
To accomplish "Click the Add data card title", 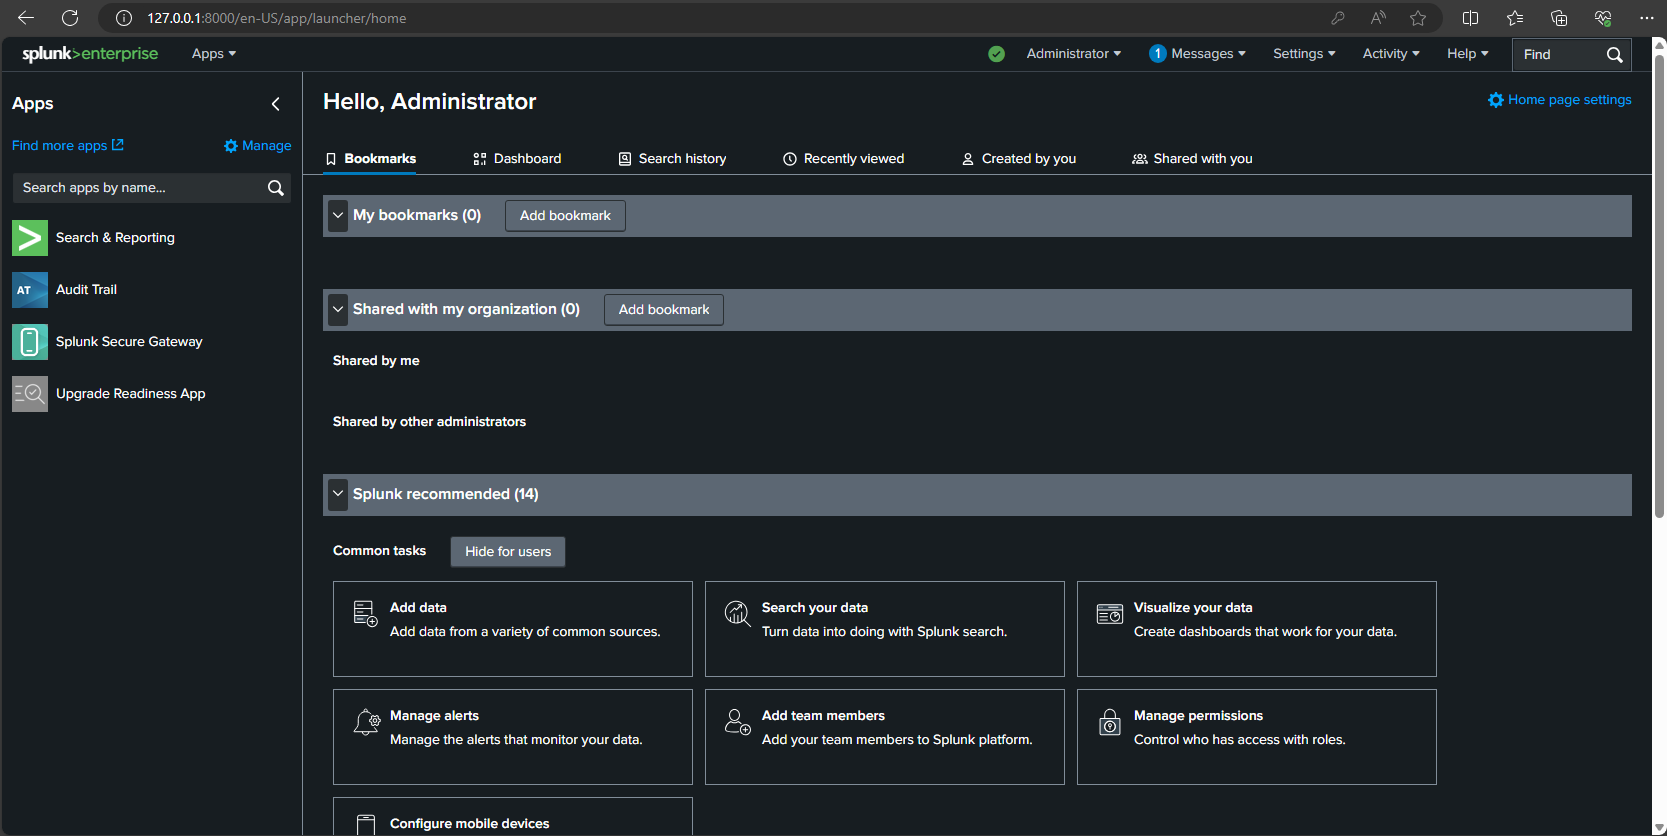I will pyautogui.click(x=418, y=608).
